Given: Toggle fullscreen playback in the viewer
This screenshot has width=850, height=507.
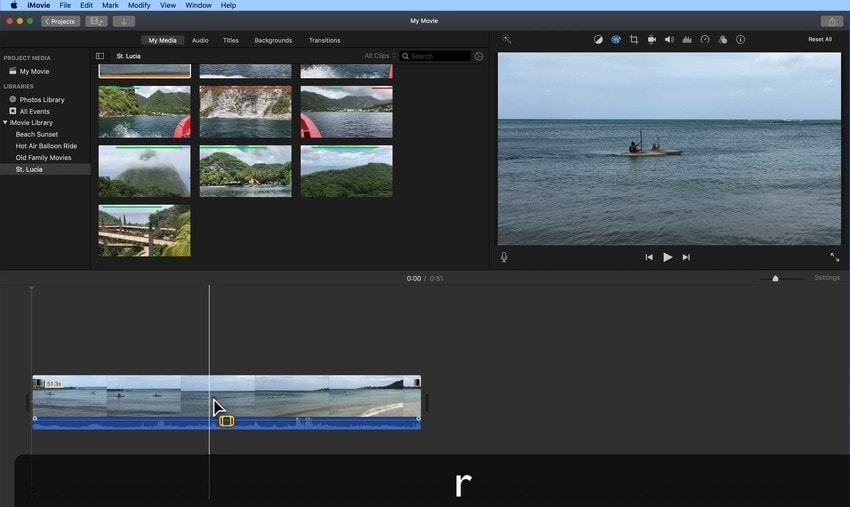Looking at the screenshot, I should point(835,257).
